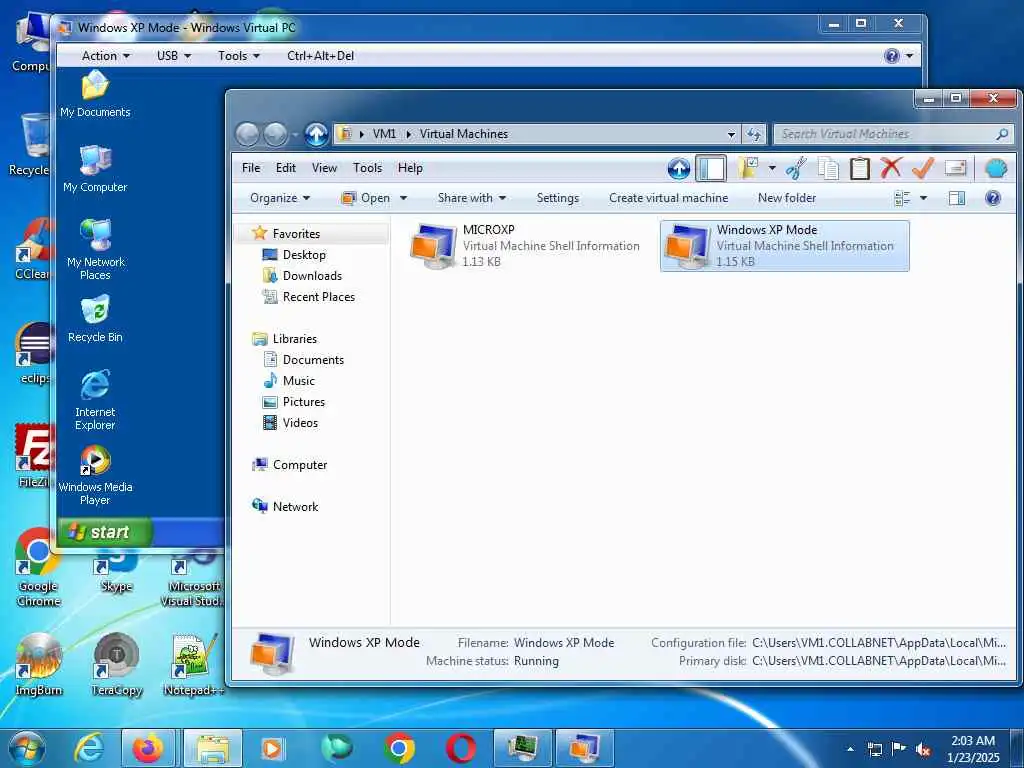Open the Organize dropdown

280,198
